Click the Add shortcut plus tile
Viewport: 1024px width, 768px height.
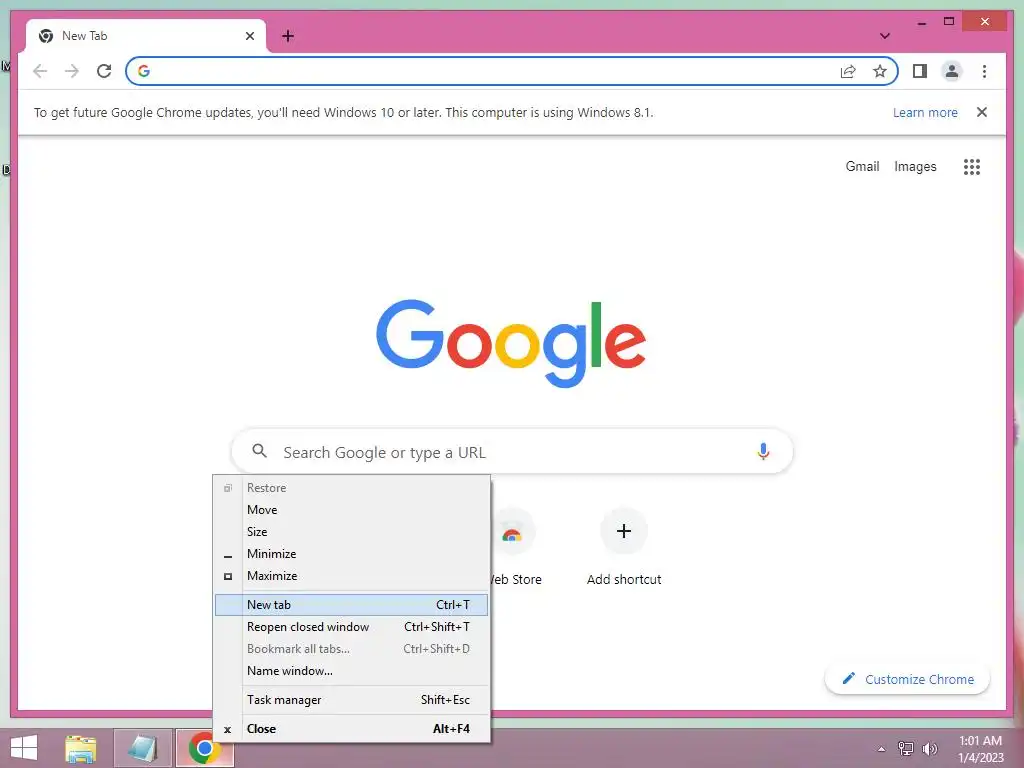[624, 531]
